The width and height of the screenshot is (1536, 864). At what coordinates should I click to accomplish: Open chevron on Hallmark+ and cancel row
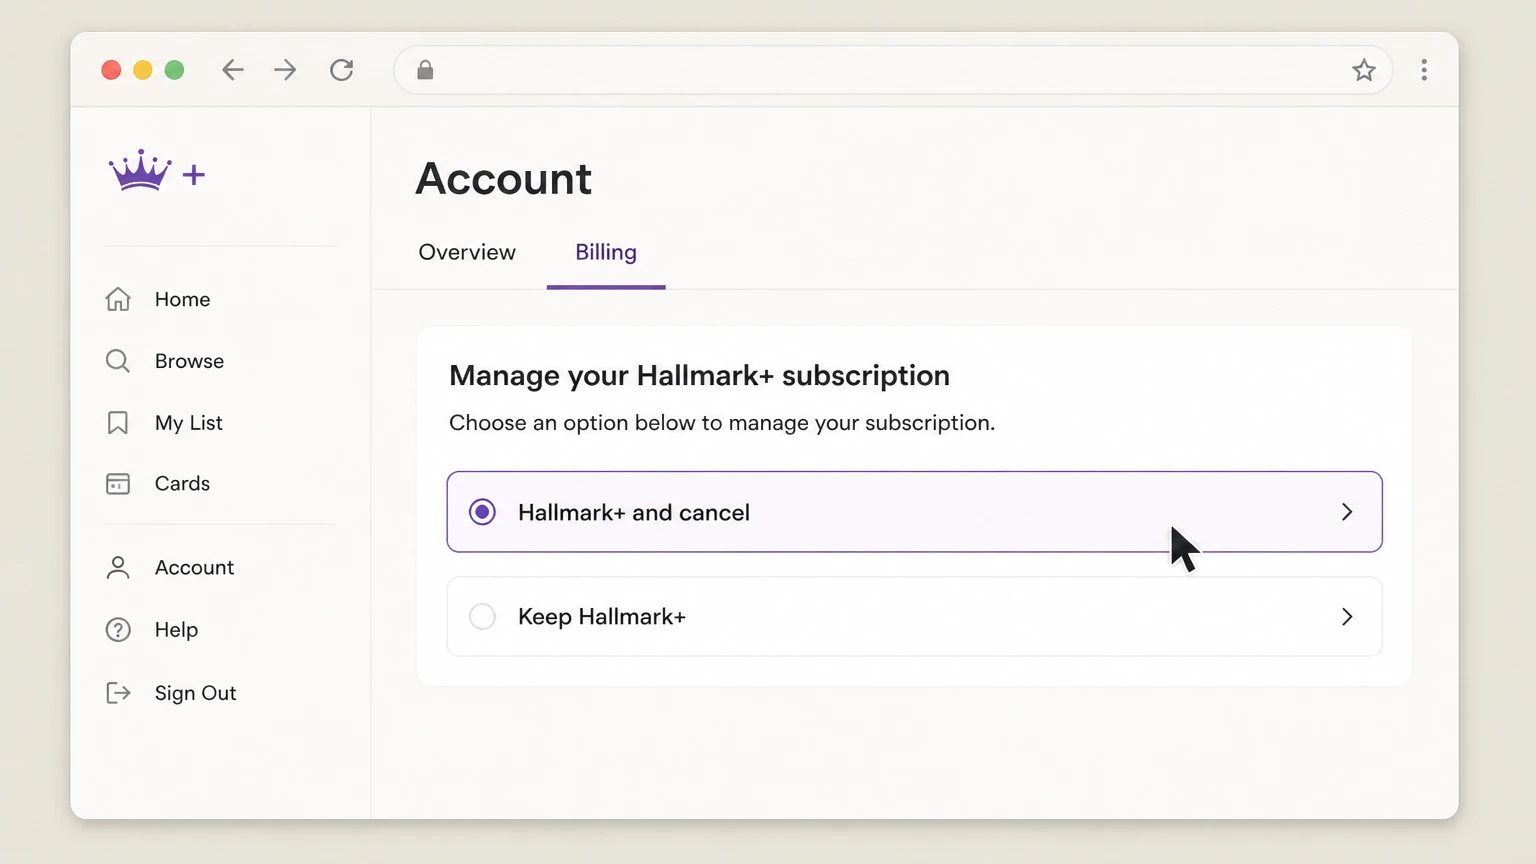[x=1347, y=512]
